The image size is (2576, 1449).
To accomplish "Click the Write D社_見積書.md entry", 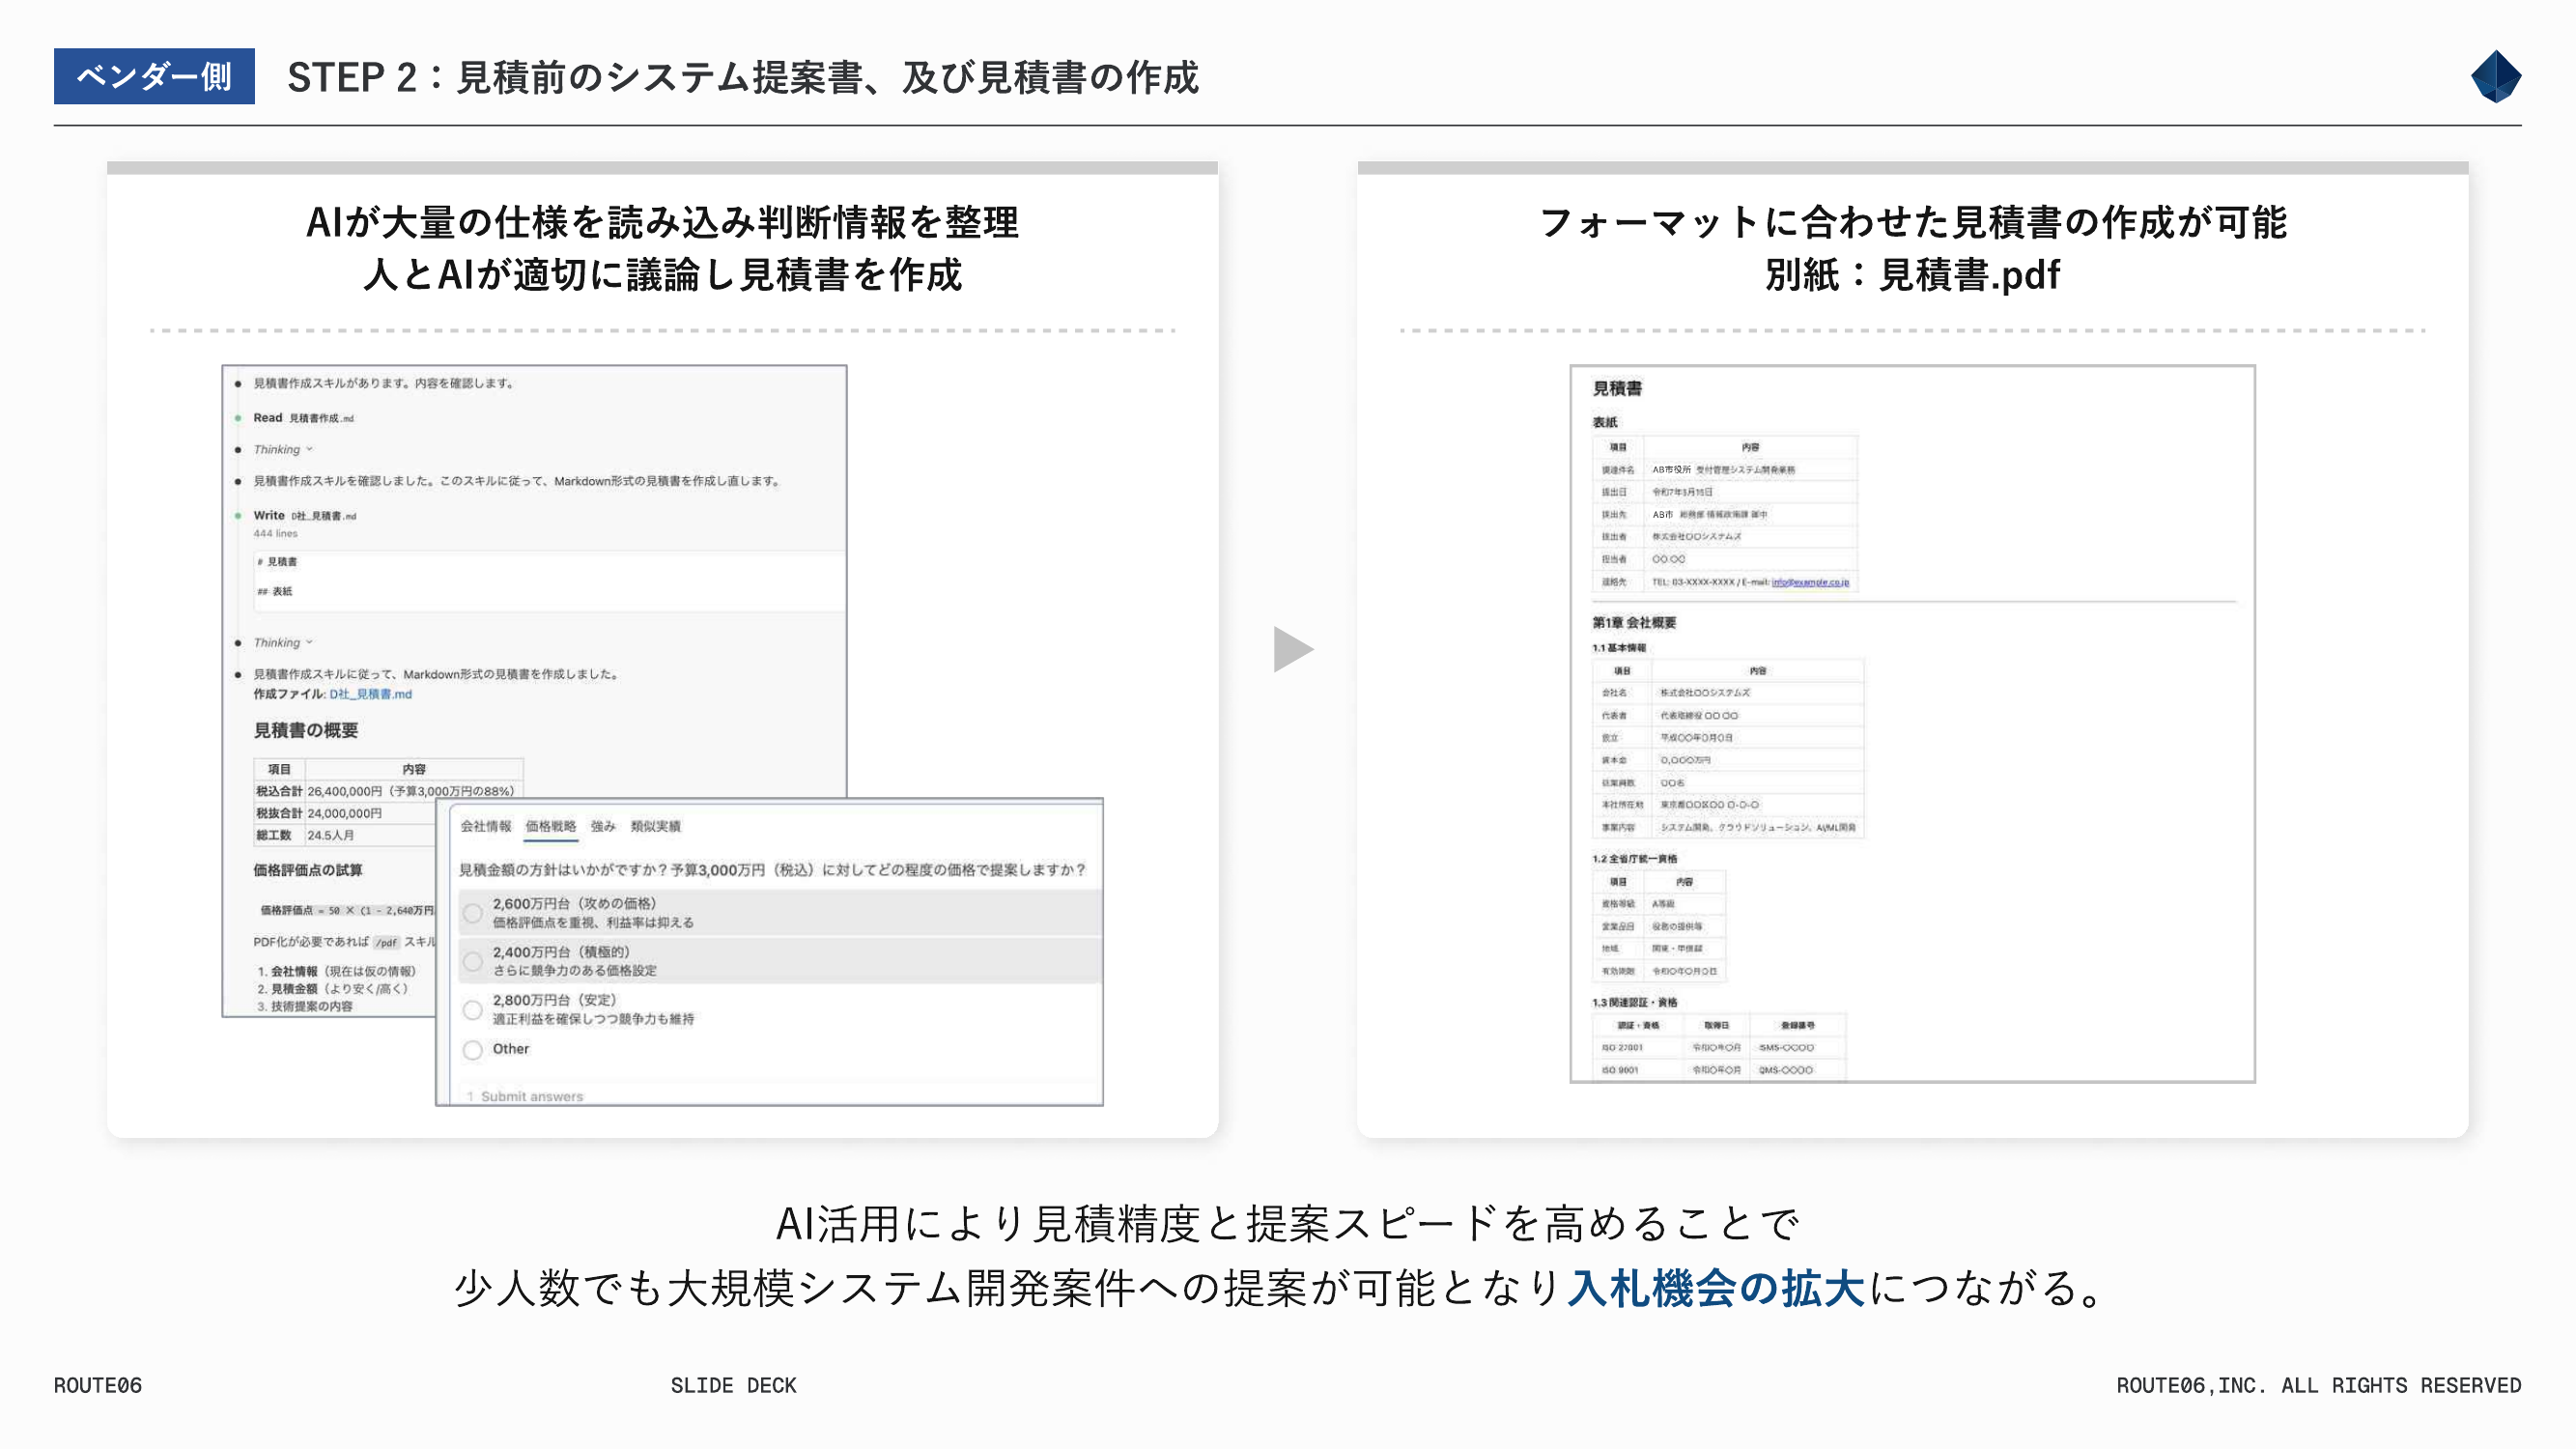I will point(304,516).
